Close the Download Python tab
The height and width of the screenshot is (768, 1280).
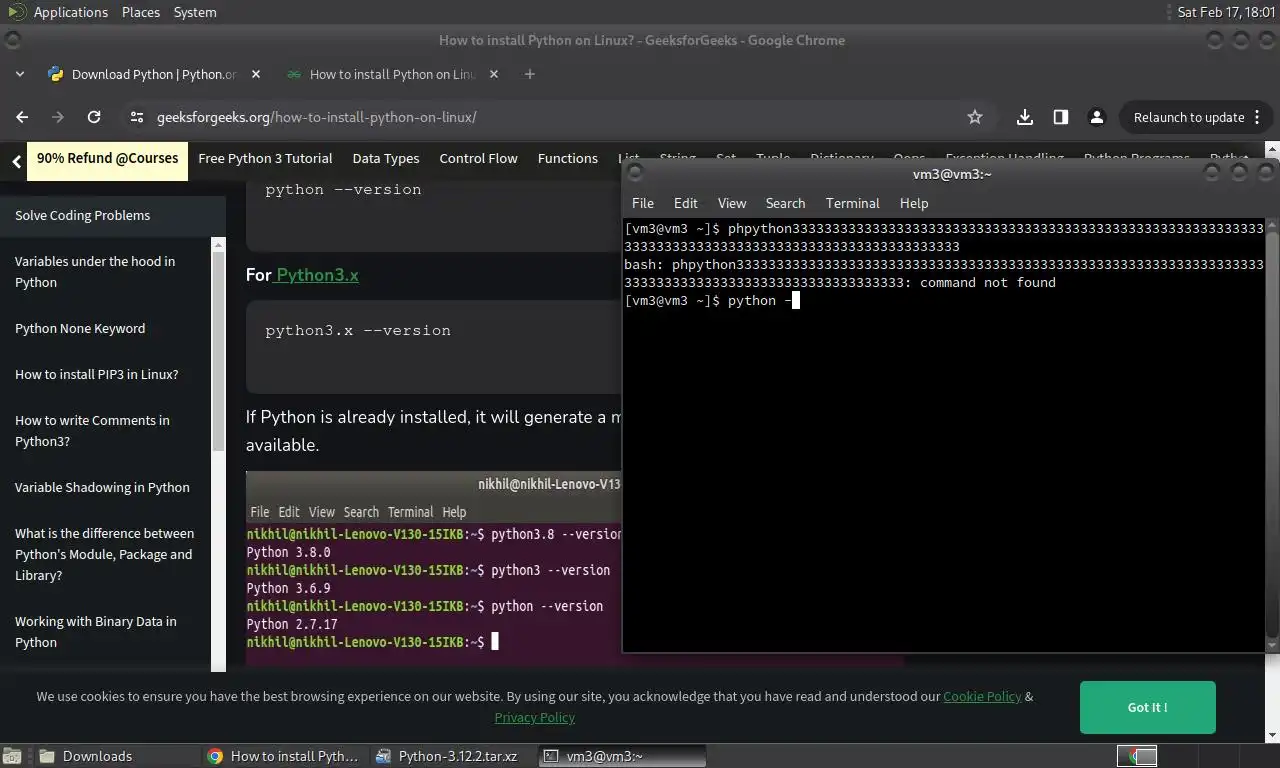[256, 74]
